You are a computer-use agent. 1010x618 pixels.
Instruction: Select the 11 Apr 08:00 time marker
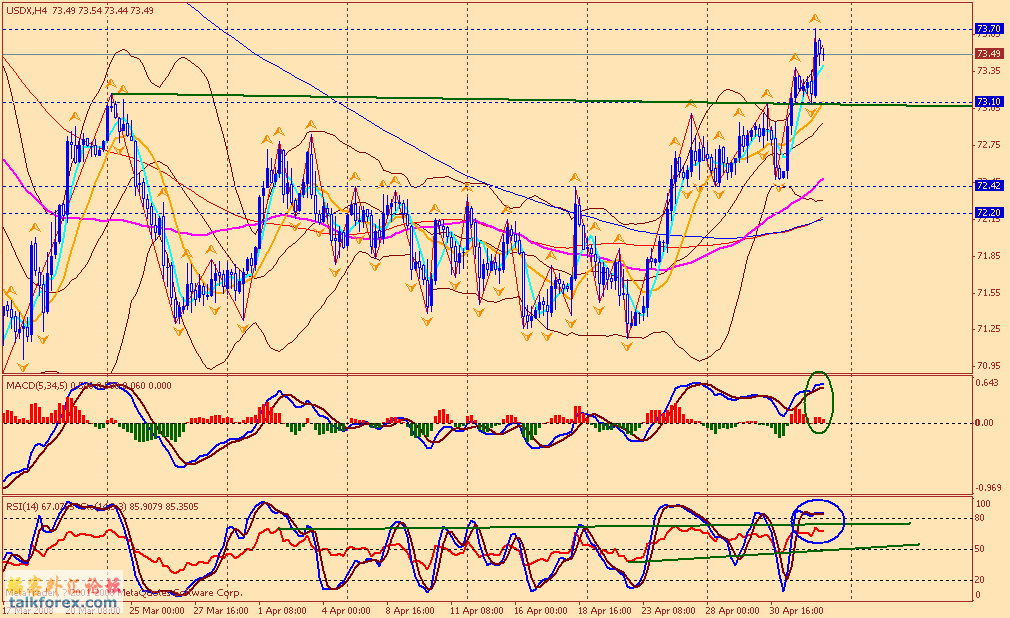click(474, 608)
